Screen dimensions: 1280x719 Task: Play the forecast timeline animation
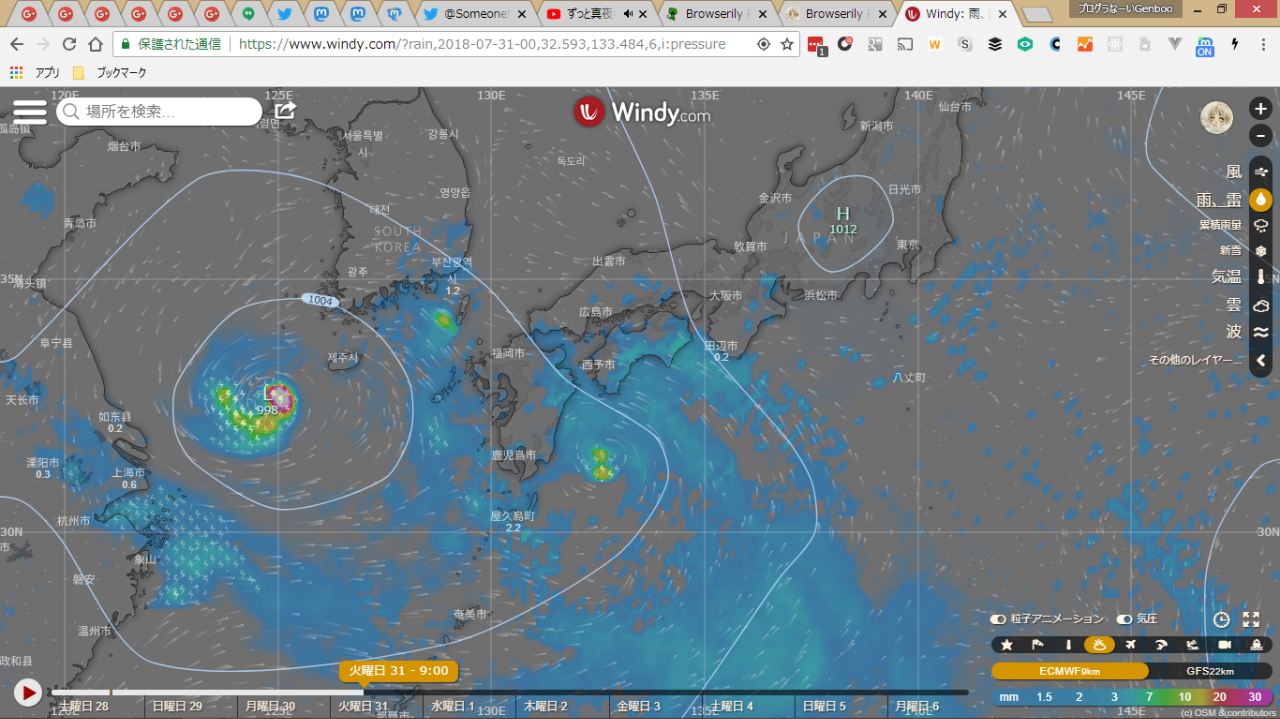click(27, 692)
